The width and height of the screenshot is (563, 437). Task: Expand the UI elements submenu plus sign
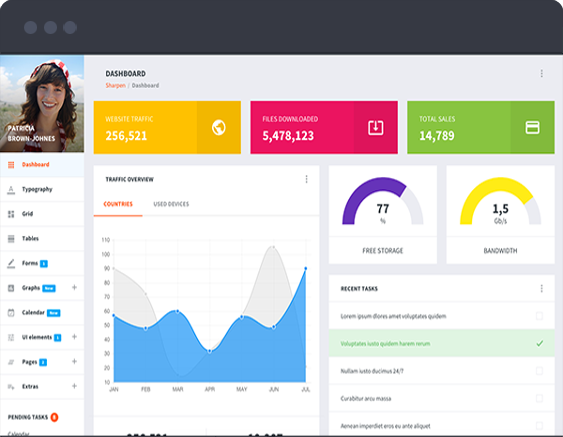click(x=74, y=337)
